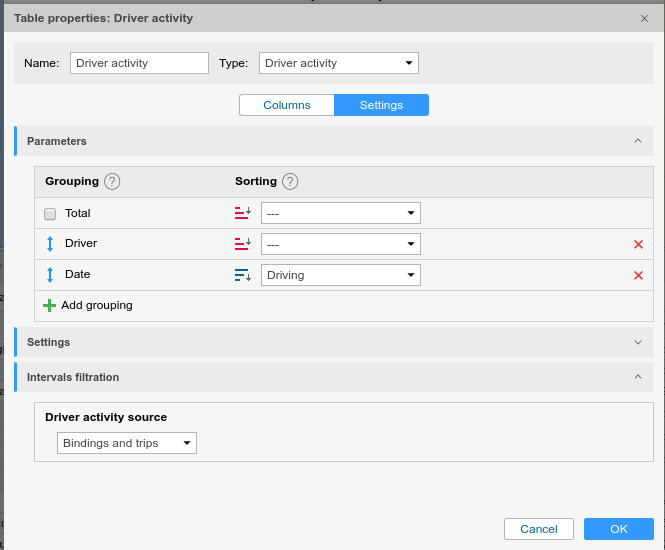Image resolution: width=665 pixels, height=550 pixels.
Task: Switch to the Columns tab
Action: pos(286,105)
